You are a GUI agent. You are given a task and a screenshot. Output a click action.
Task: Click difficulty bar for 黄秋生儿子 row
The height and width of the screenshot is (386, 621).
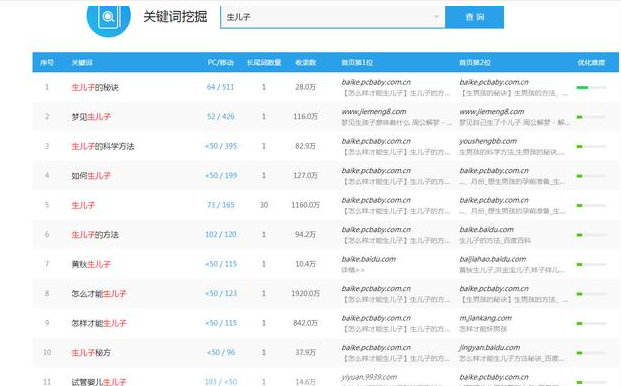pyautogui.click(x=591, y=264)
